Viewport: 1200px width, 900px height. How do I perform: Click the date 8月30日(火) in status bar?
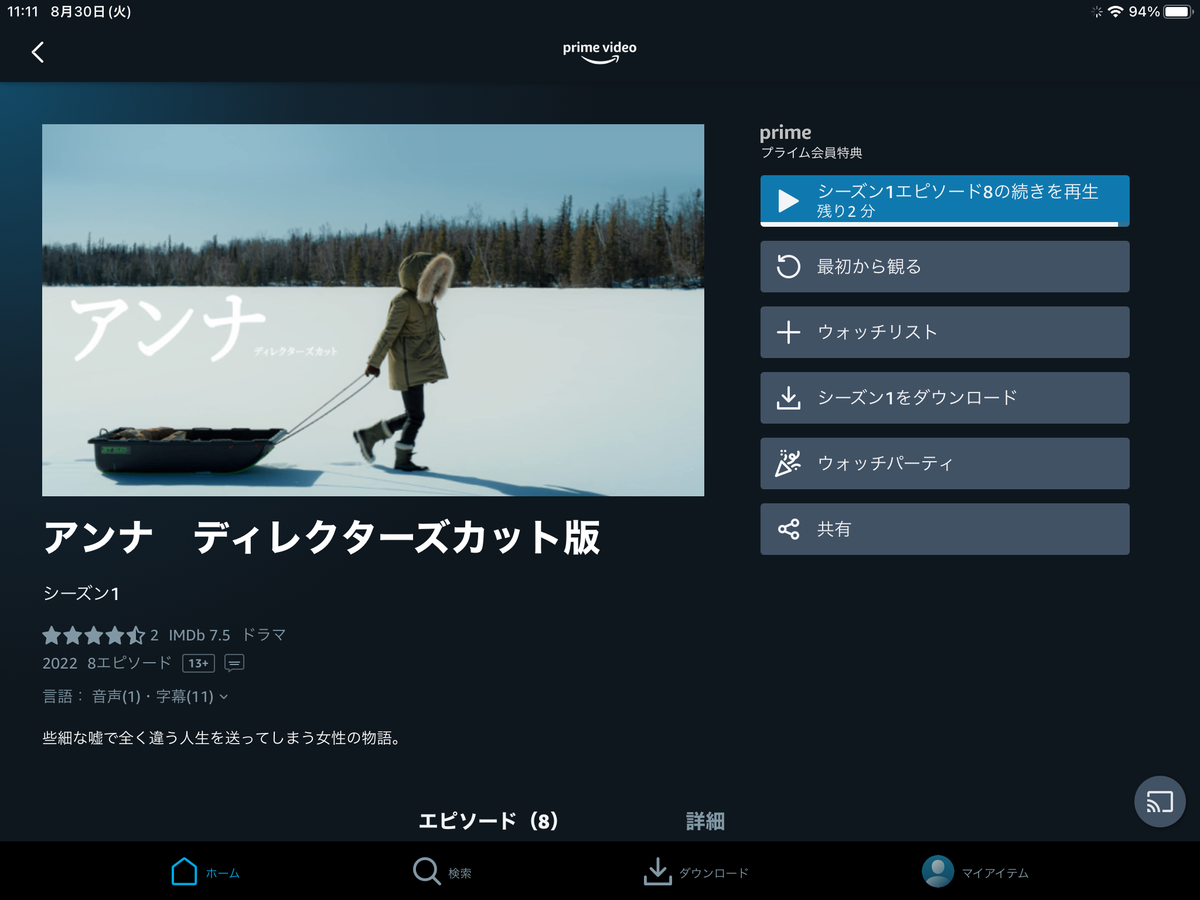(92, 12)
